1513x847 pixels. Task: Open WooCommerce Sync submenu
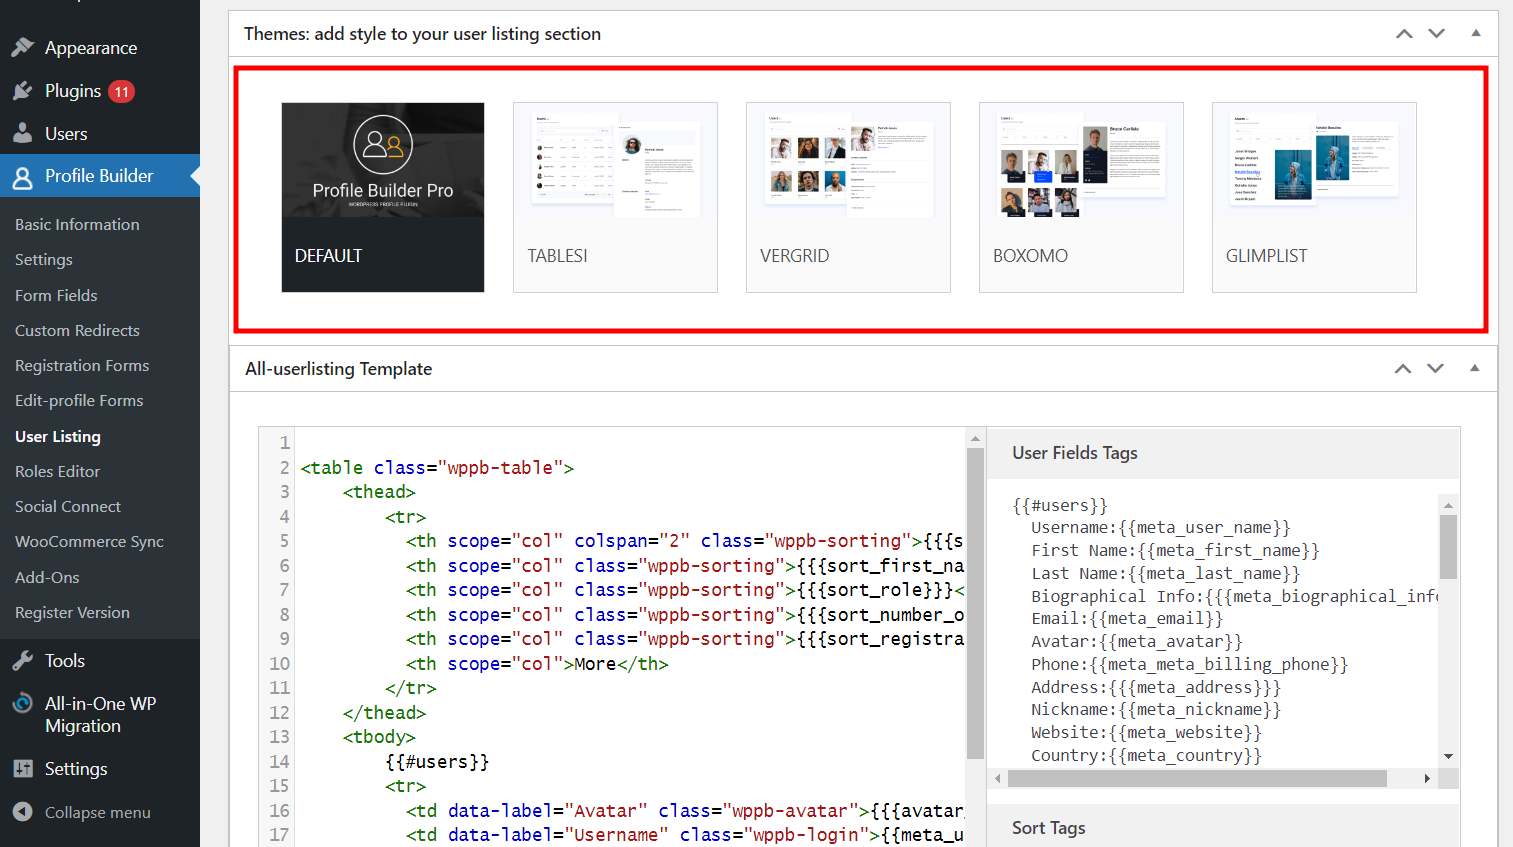(x=89, y=541)
